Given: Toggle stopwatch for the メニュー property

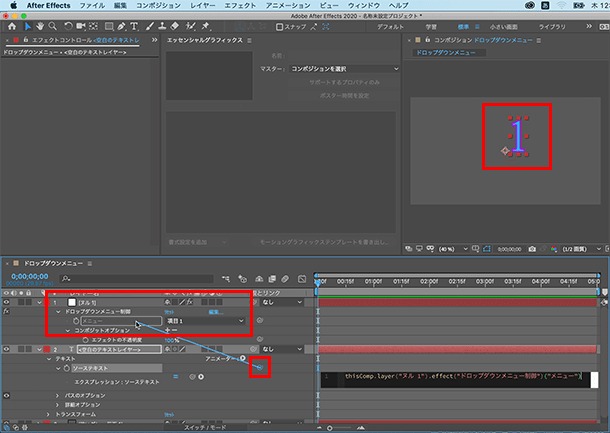Looking at the screenshot, I should 76,321.
